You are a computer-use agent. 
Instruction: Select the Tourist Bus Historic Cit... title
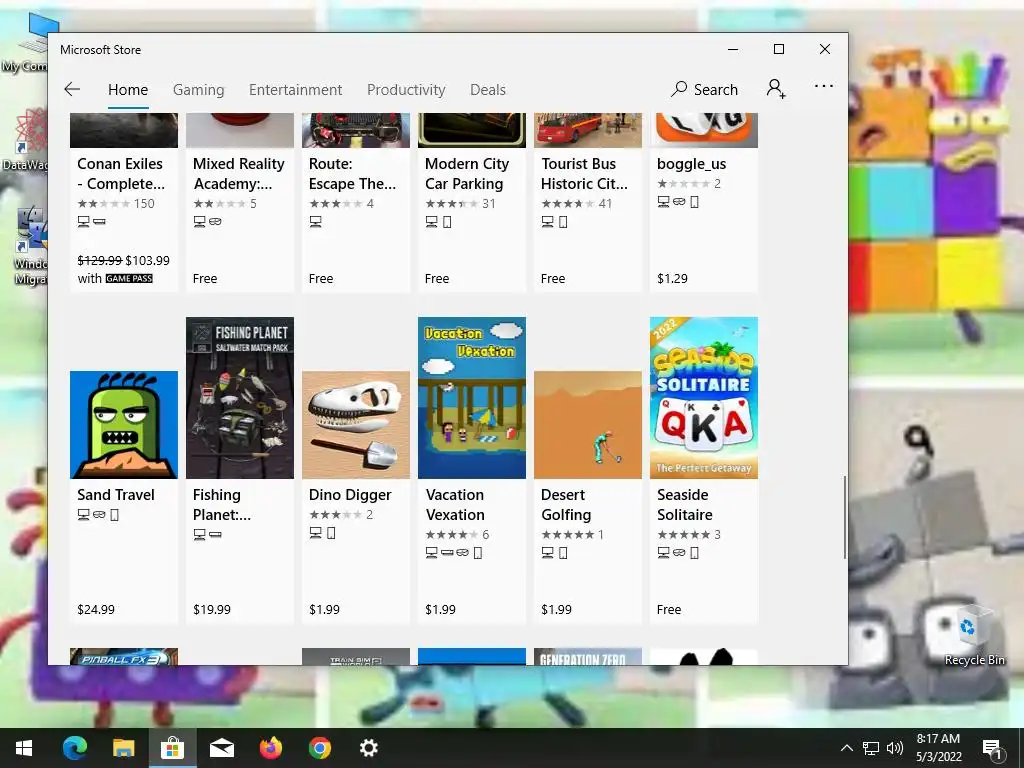tap(584, 174)
